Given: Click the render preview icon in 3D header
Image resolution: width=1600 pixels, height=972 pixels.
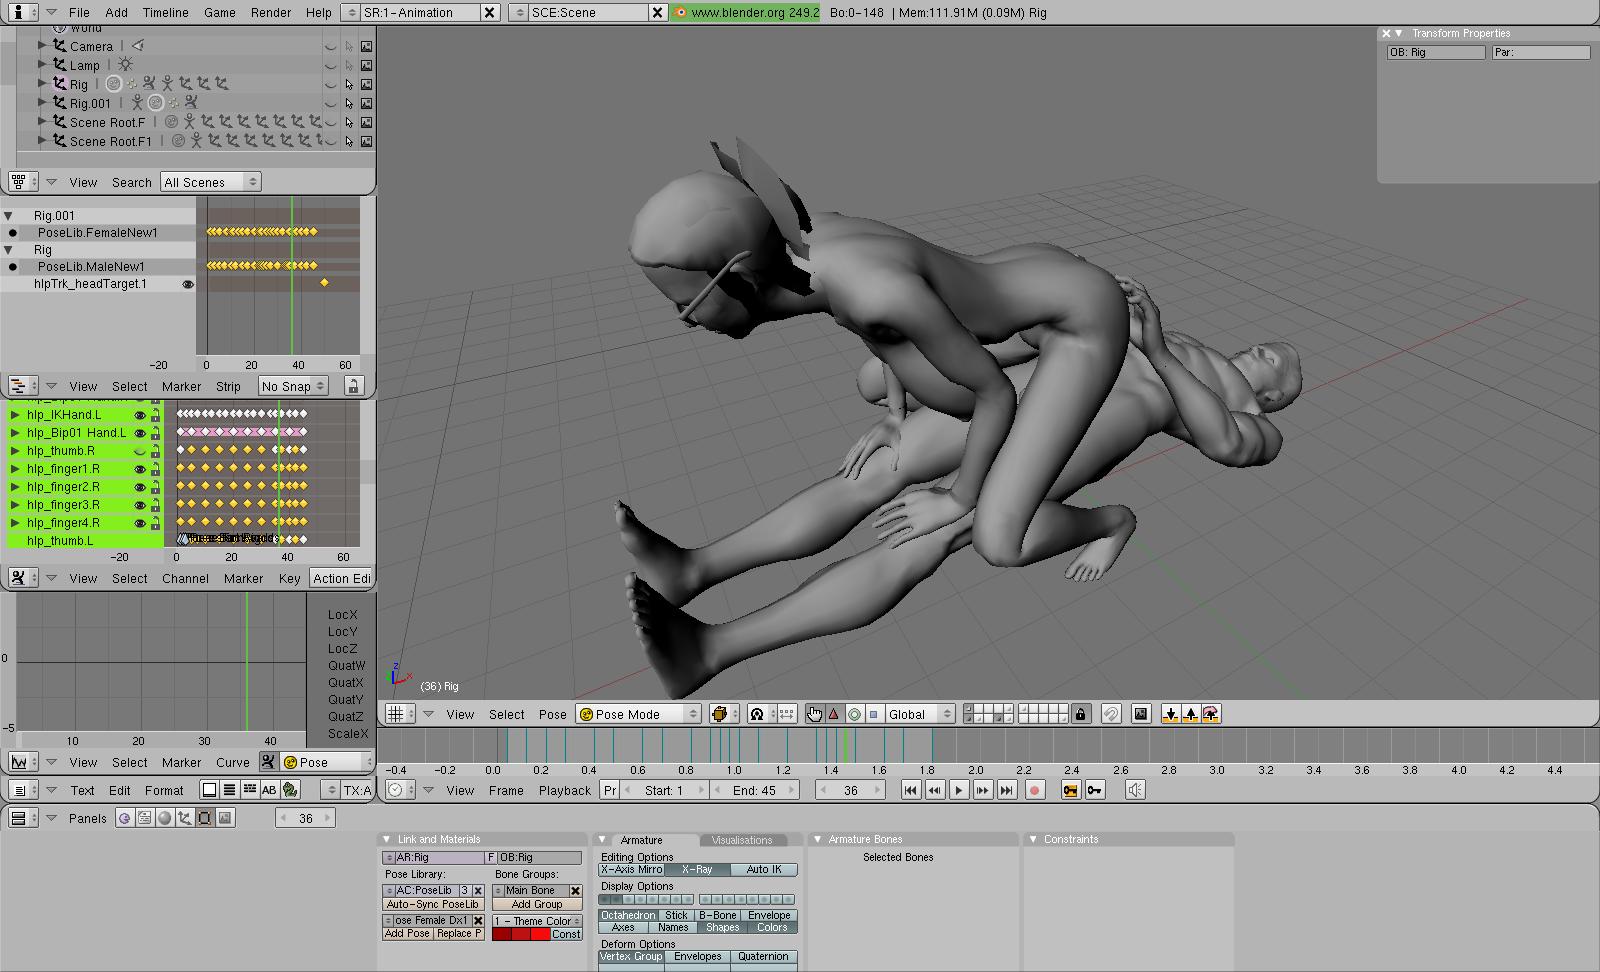Looking at the screenshot, I should coord(1140,714).
